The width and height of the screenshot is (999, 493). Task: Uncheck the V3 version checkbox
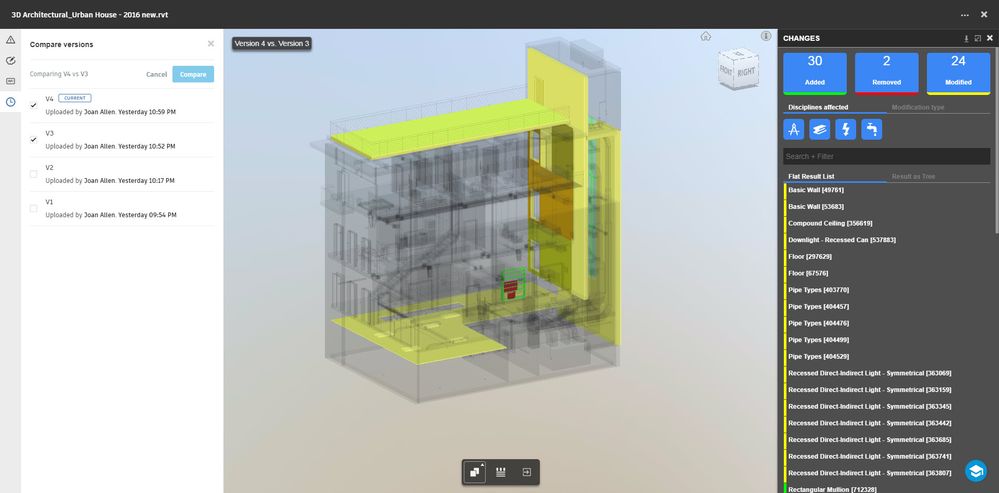34,139
